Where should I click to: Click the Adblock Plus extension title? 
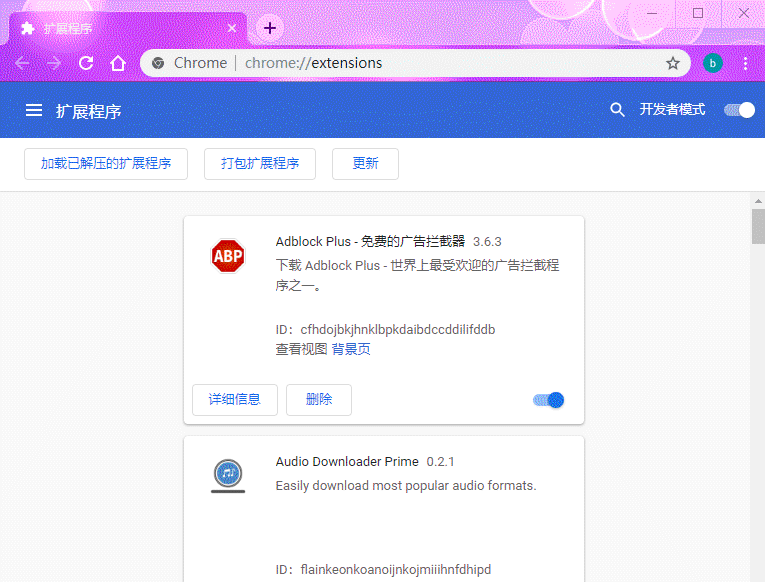[370, 241]
